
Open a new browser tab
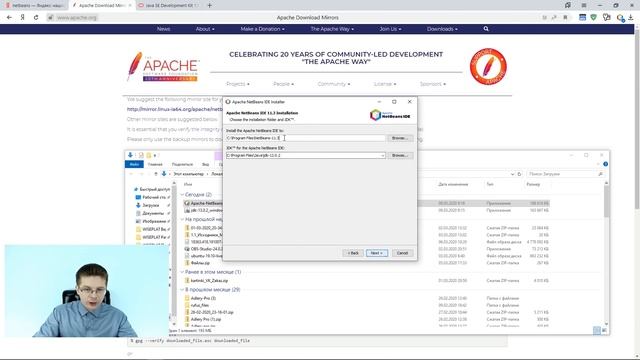[209, 5]
